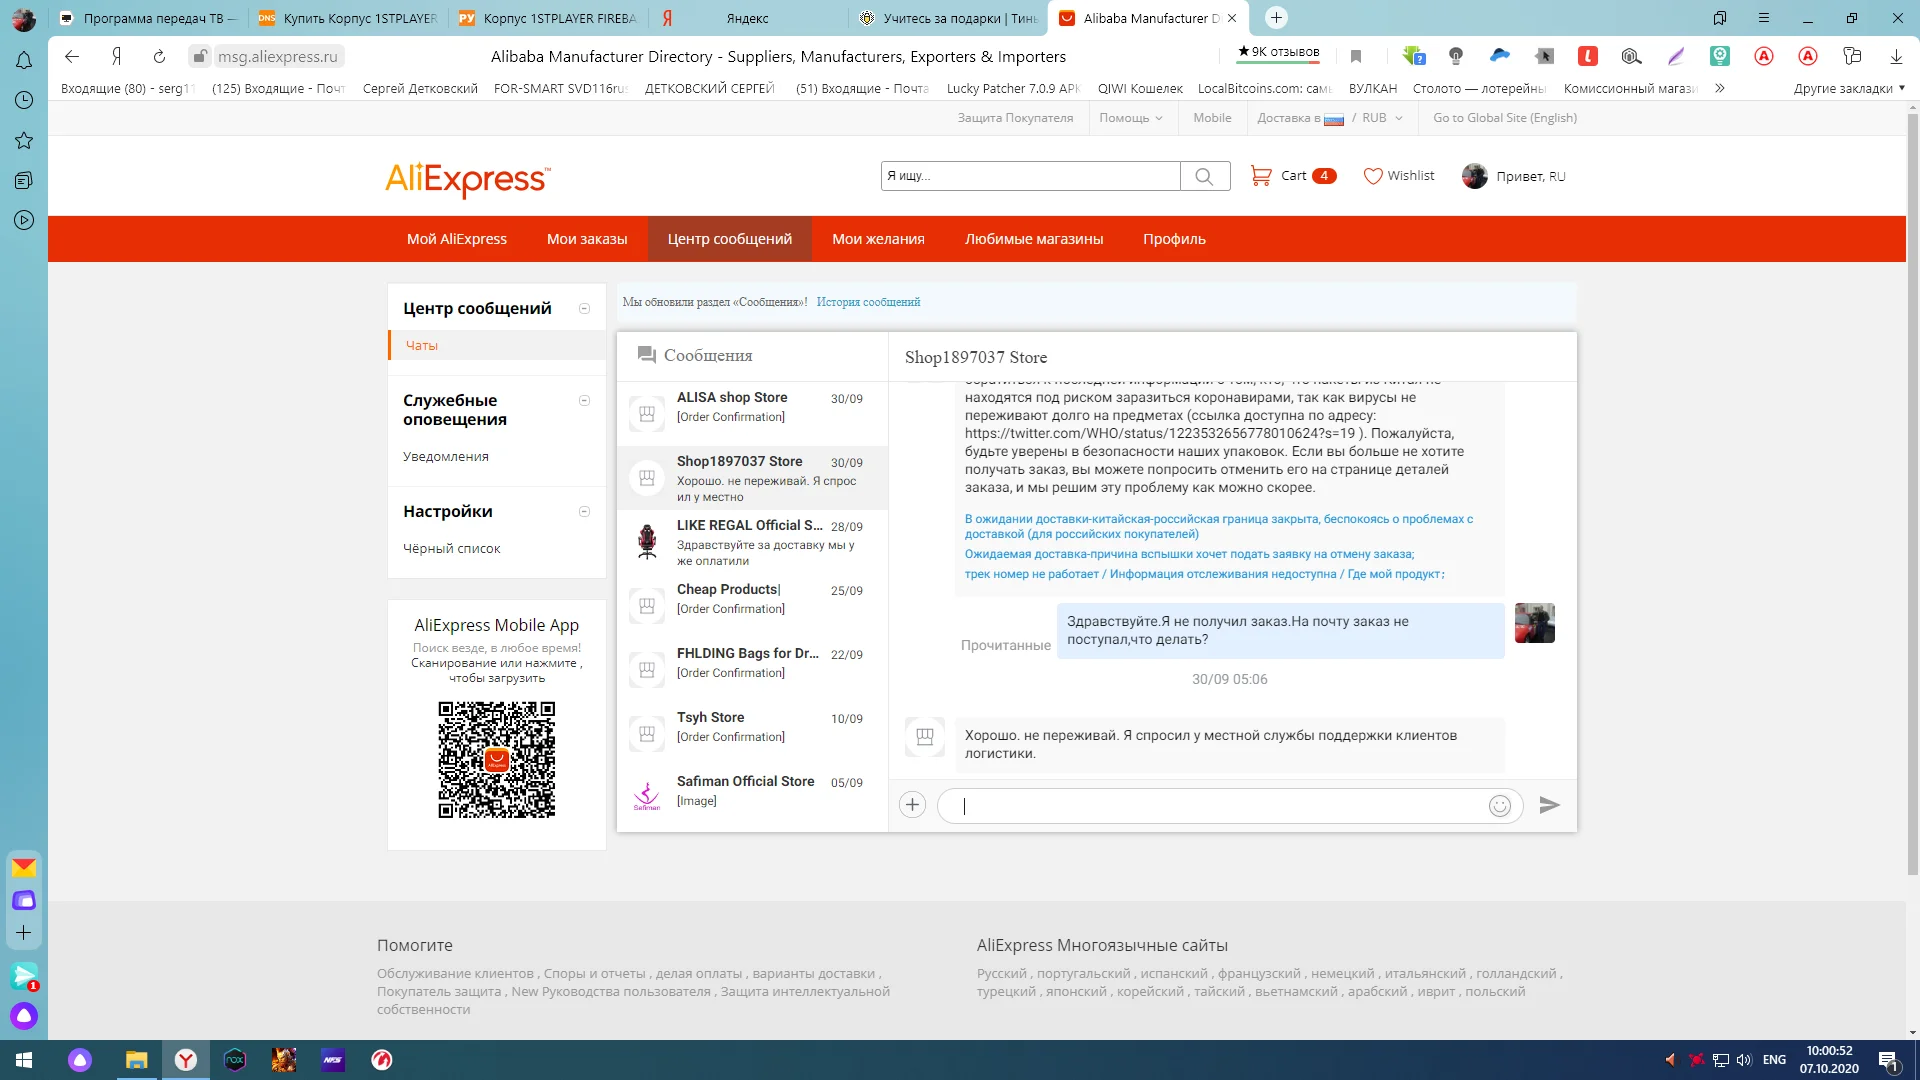1920x1080 pixels.
Task: Open the Wishlist heart icon
Action: [1373, 176]
